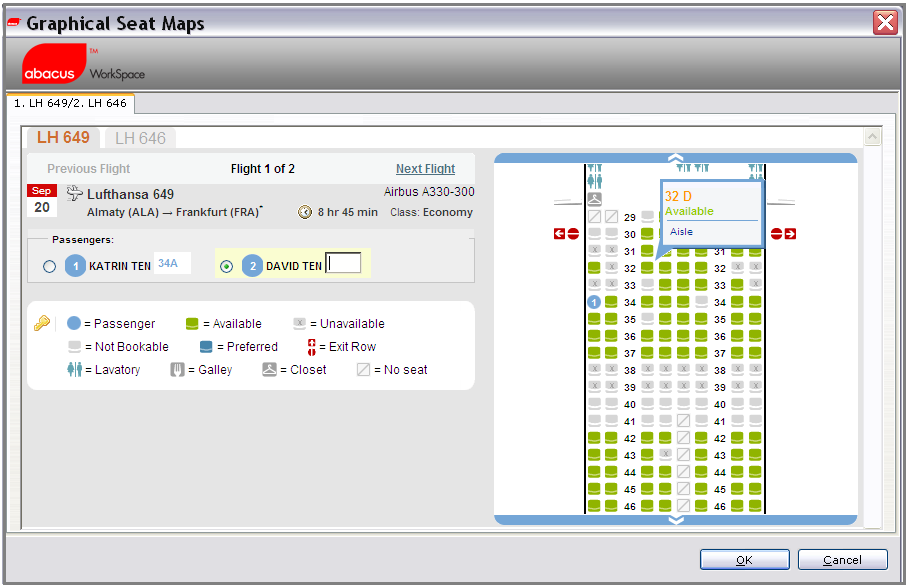Click not-bookable seat 35D
This screenshot has height=586, width=907.
[x=647, y=319]
